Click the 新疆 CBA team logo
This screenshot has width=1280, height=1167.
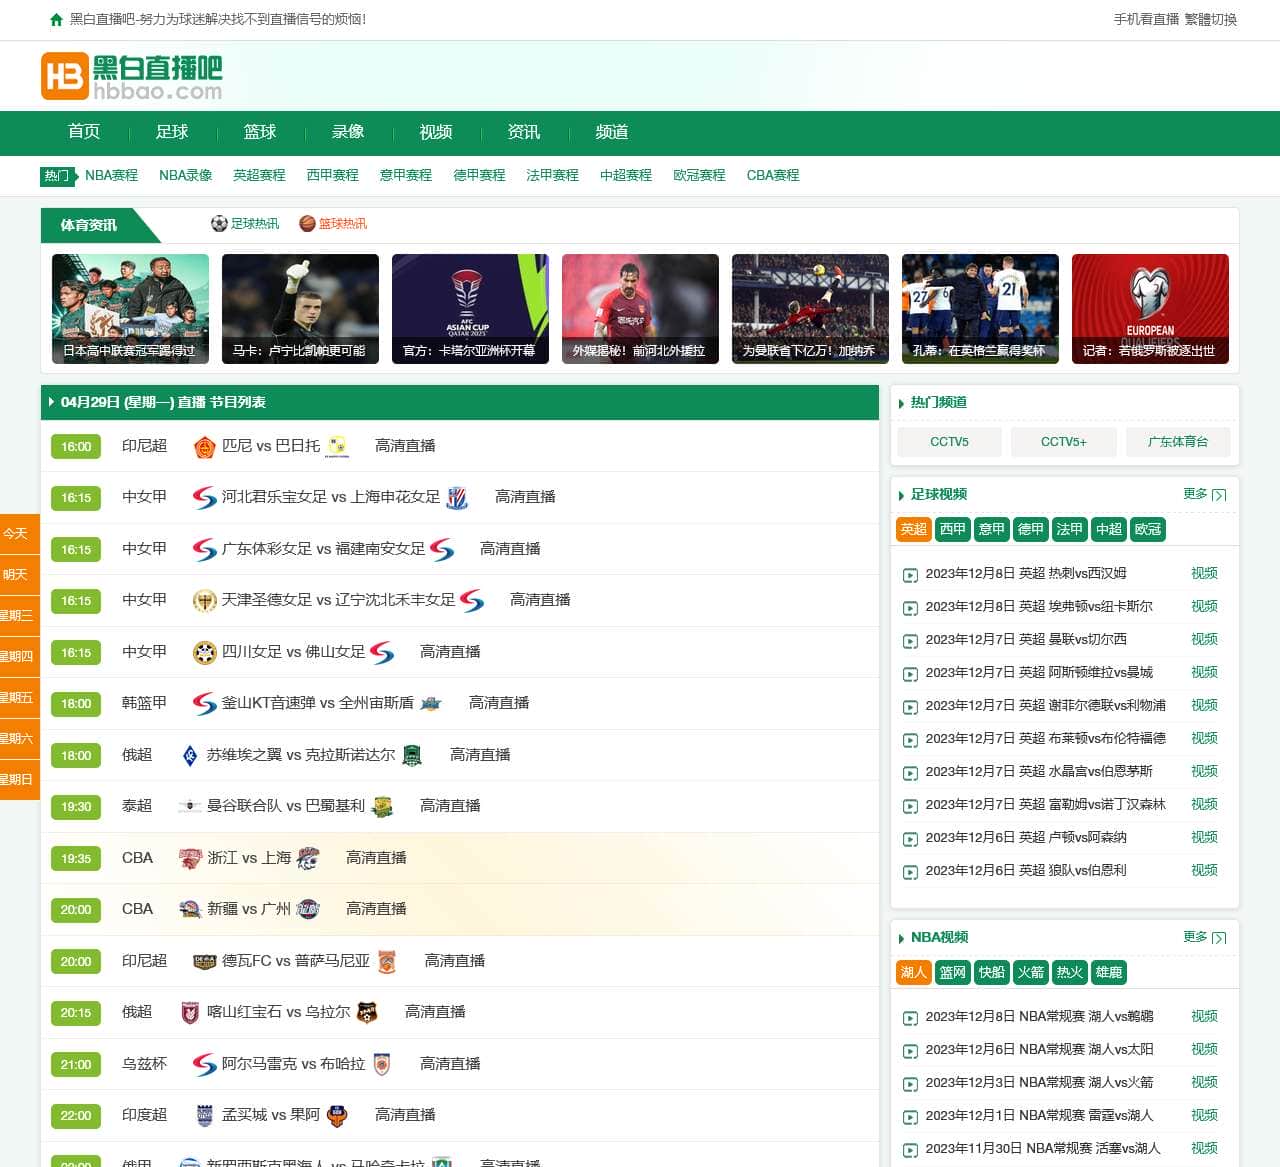(190, 909)
